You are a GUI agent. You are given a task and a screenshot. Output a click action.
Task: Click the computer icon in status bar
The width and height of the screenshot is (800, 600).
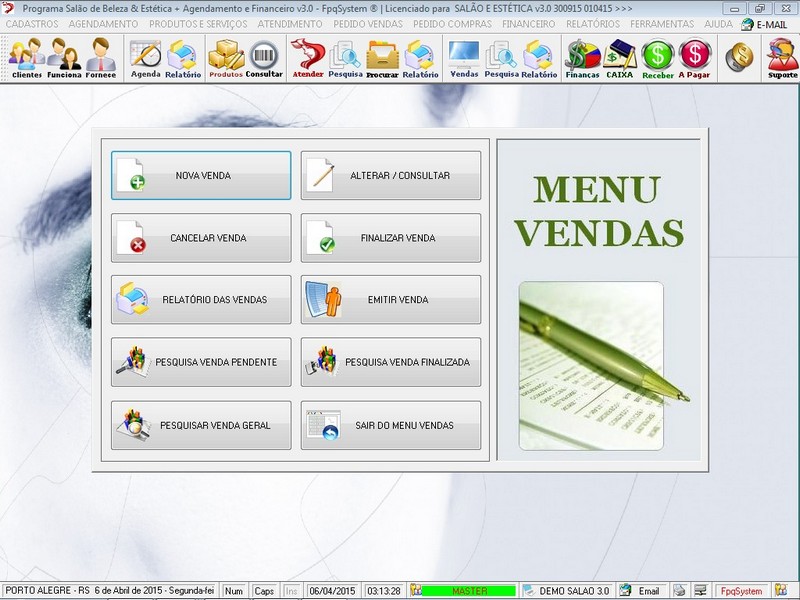[x=701, y=591]
